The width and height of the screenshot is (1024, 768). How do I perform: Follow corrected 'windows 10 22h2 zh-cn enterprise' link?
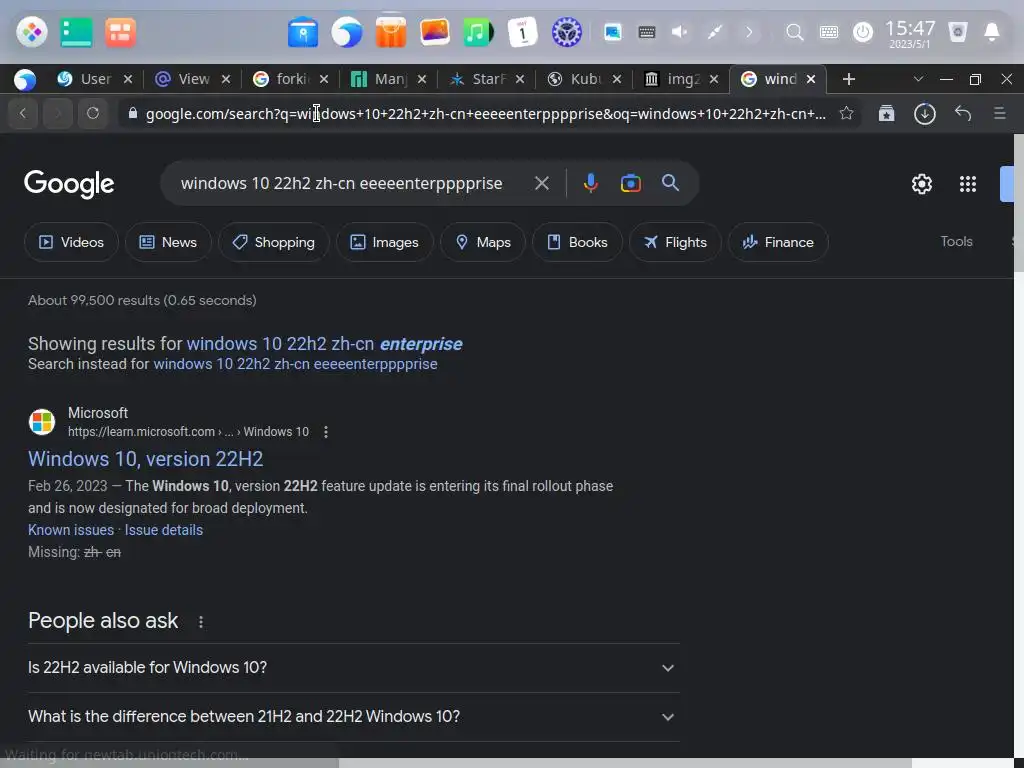pyautogui.click(x=325, y=344)
